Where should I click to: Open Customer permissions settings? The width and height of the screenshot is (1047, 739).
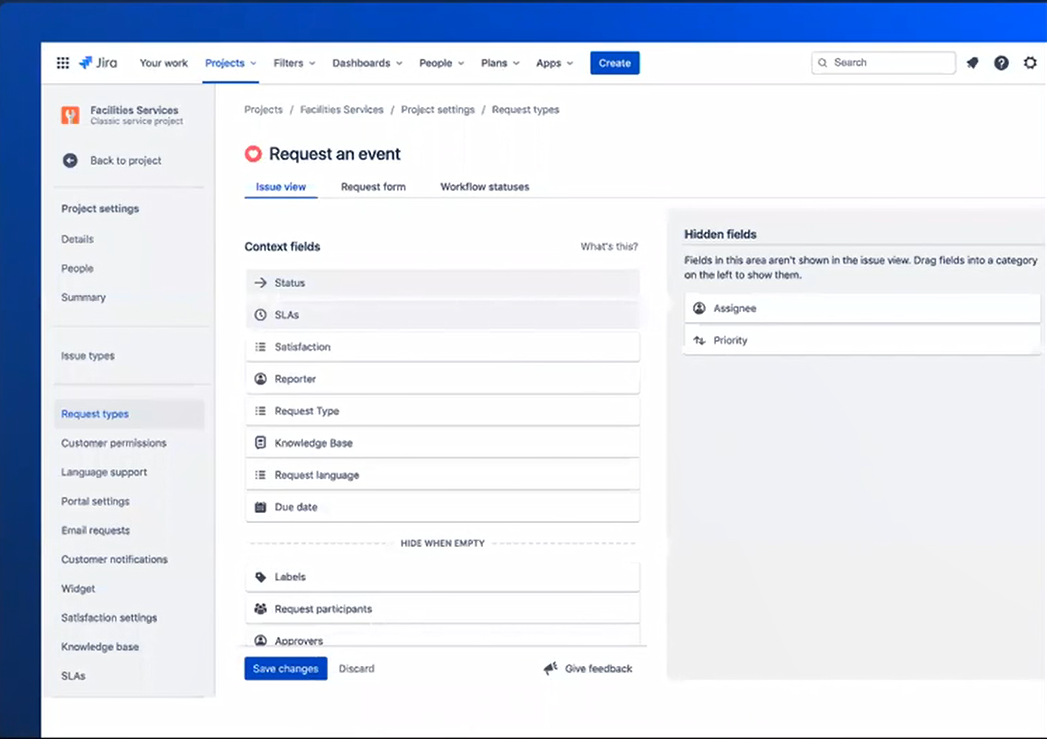(x=114, y=443)
